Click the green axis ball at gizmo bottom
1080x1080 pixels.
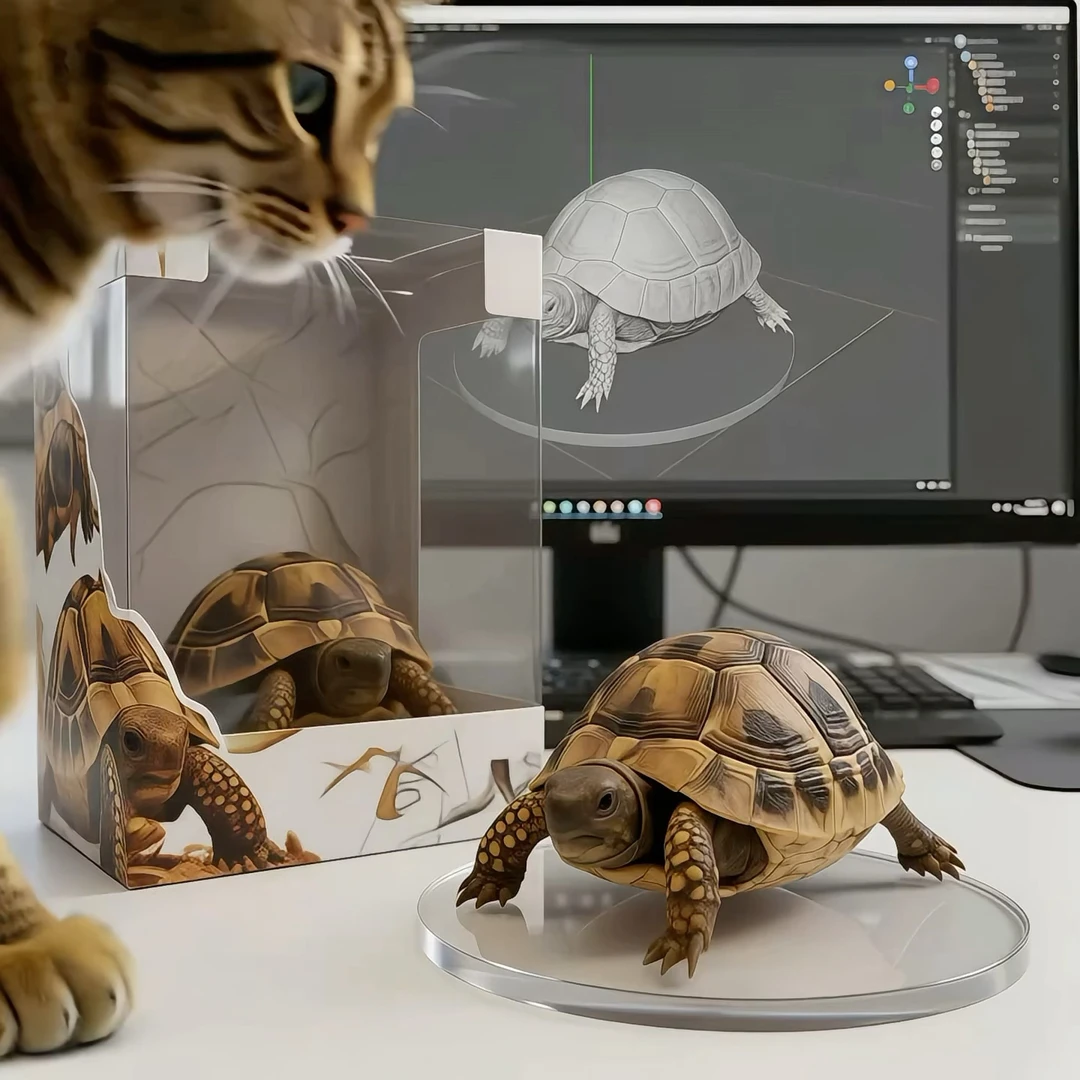[908, 107]
